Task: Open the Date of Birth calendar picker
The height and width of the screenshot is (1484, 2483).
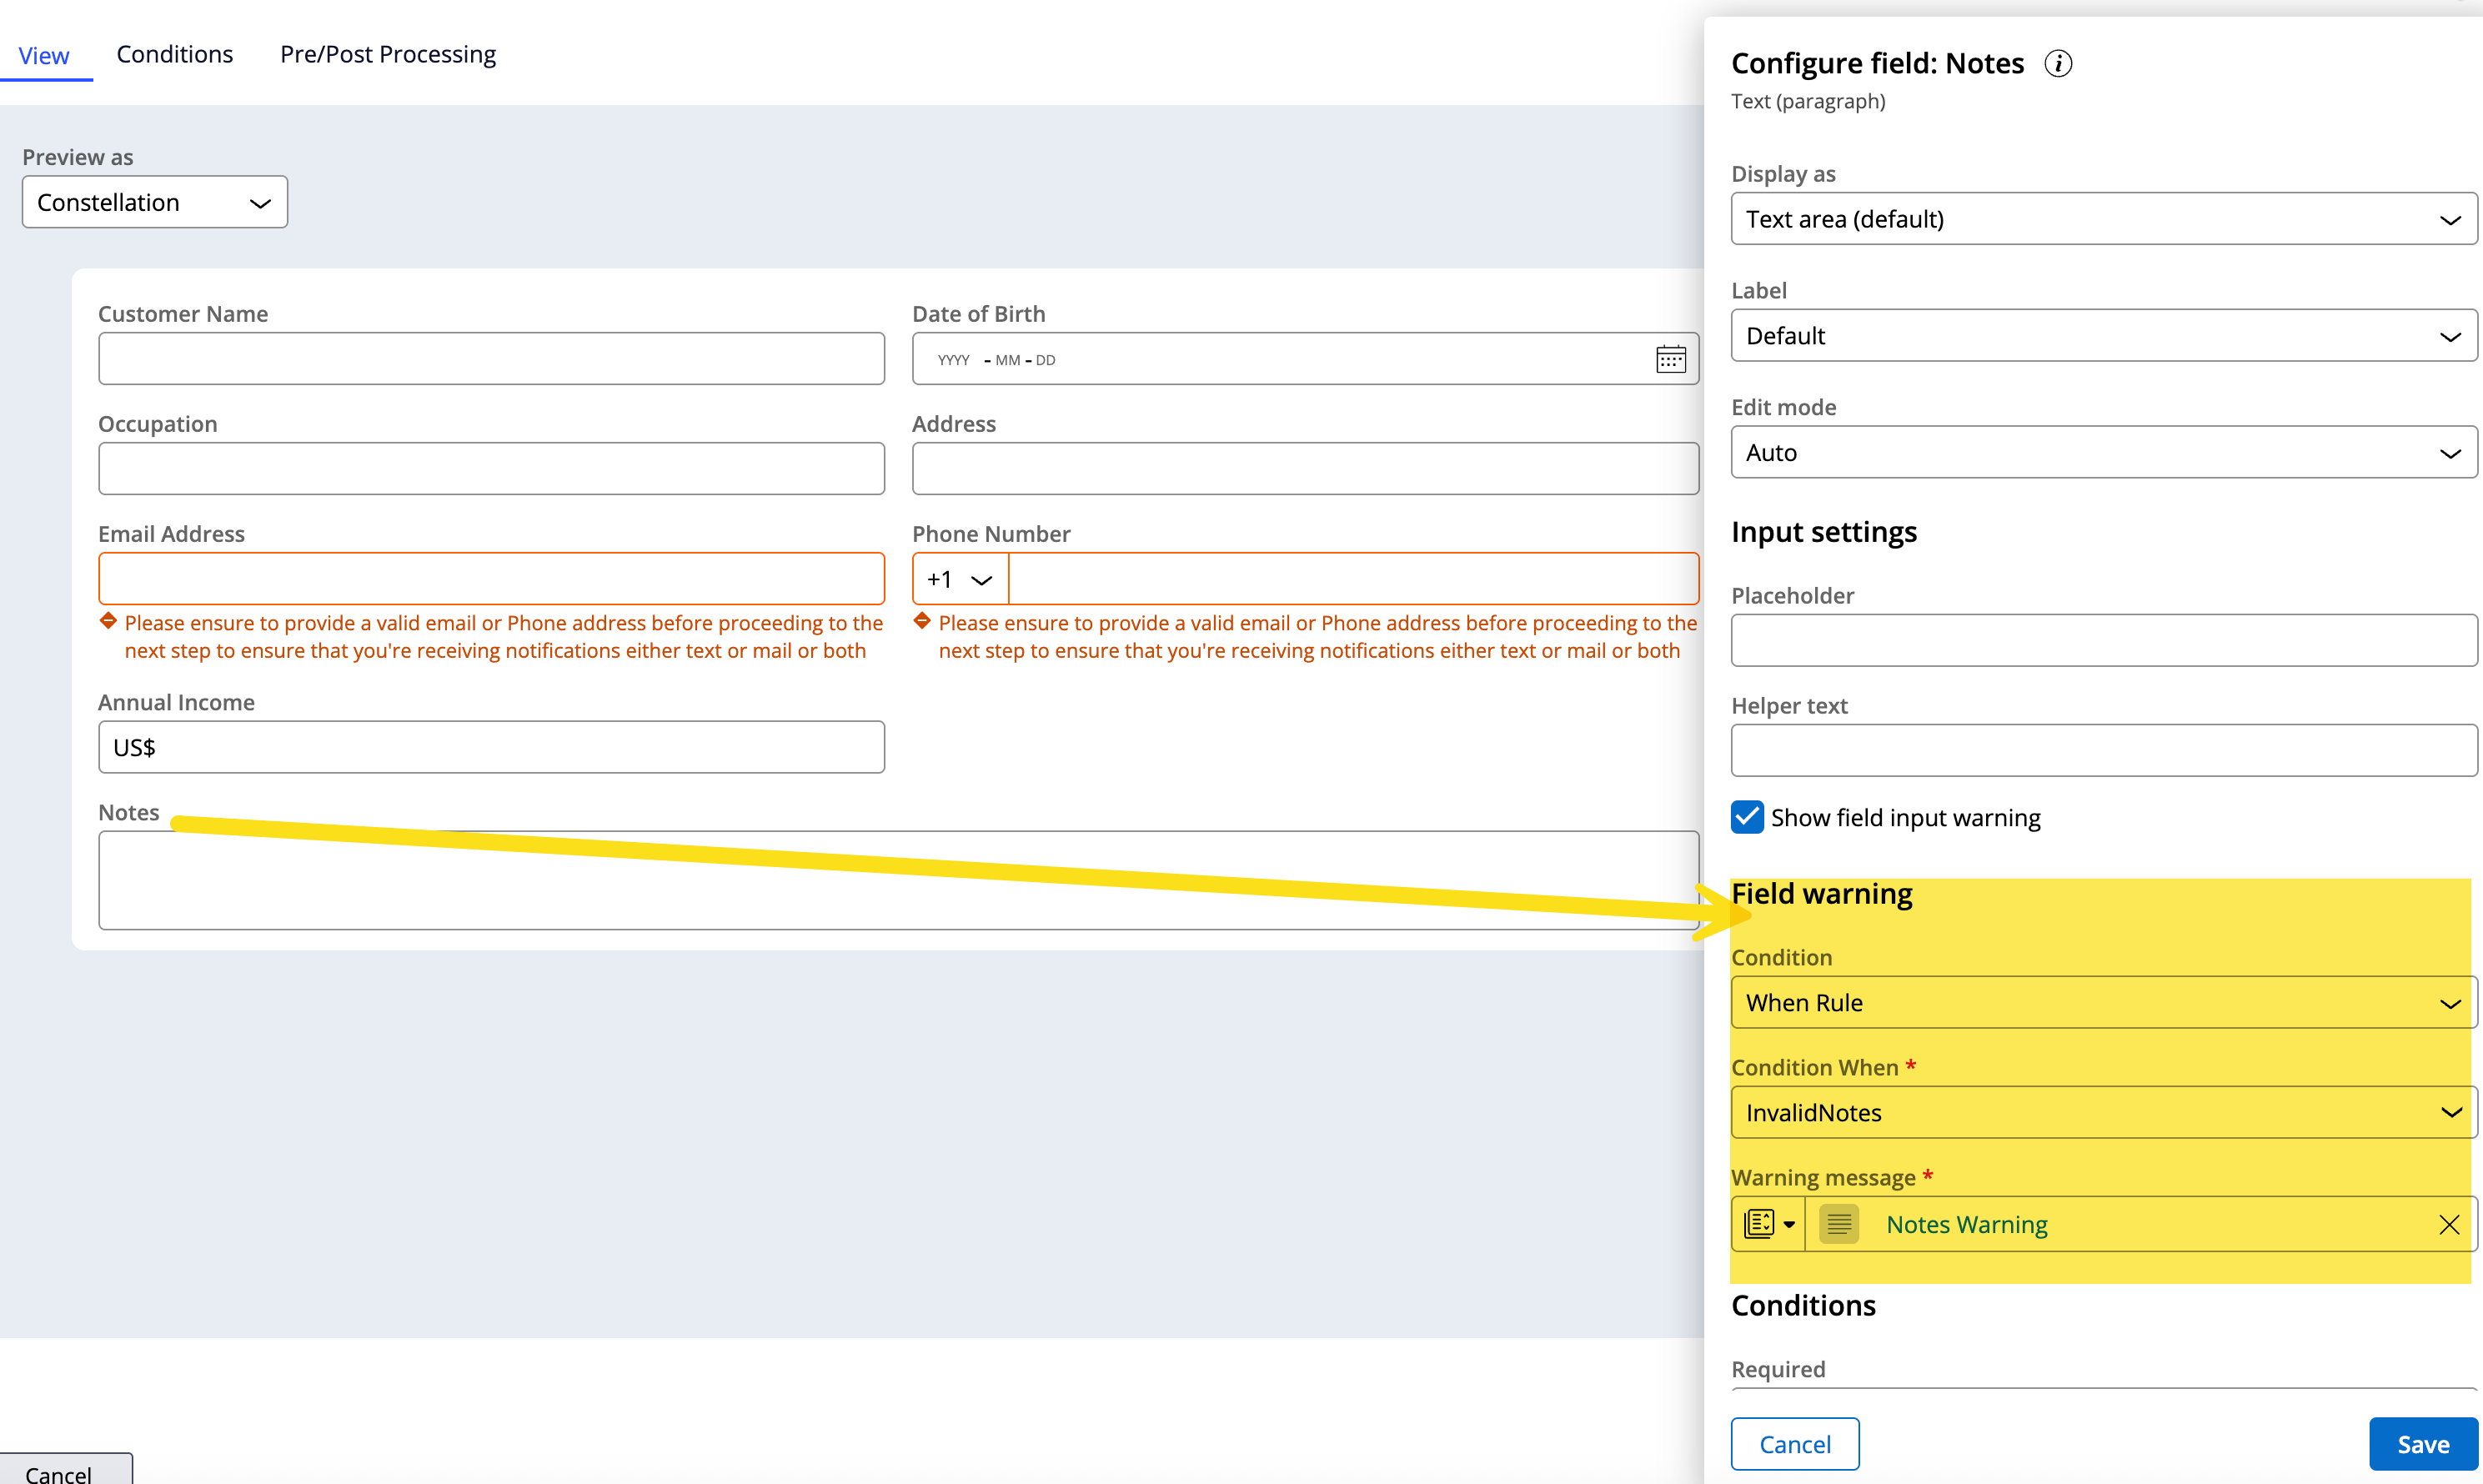Action: [x=1670, y=359]
